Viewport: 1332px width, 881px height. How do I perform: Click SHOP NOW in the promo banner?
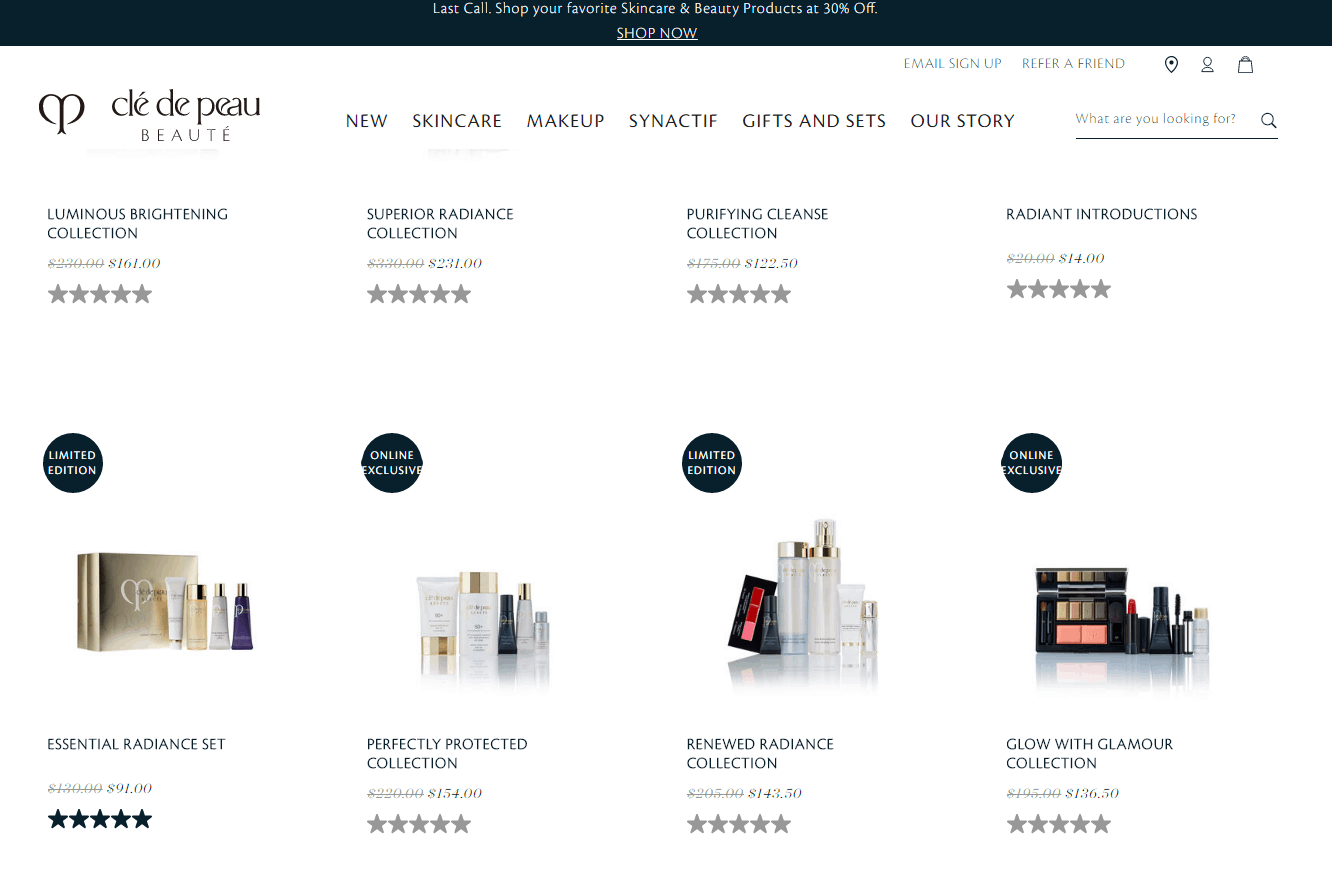(x=657, y=33)
